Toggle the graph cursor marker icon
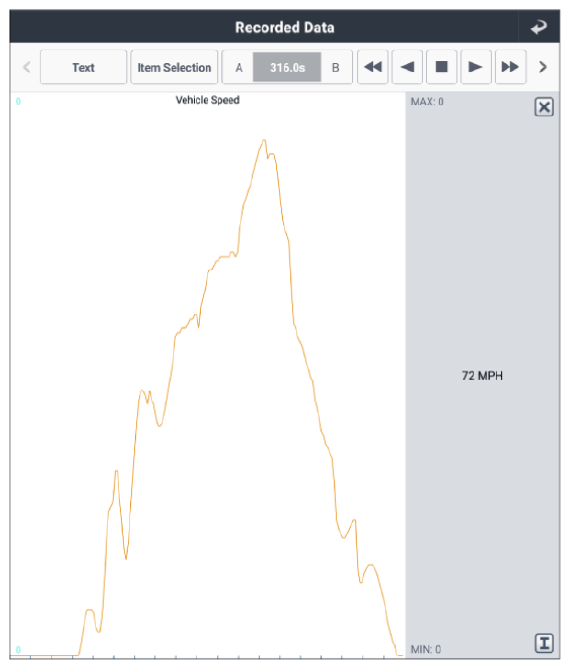 pyautogui.click(x=544, y=643)
